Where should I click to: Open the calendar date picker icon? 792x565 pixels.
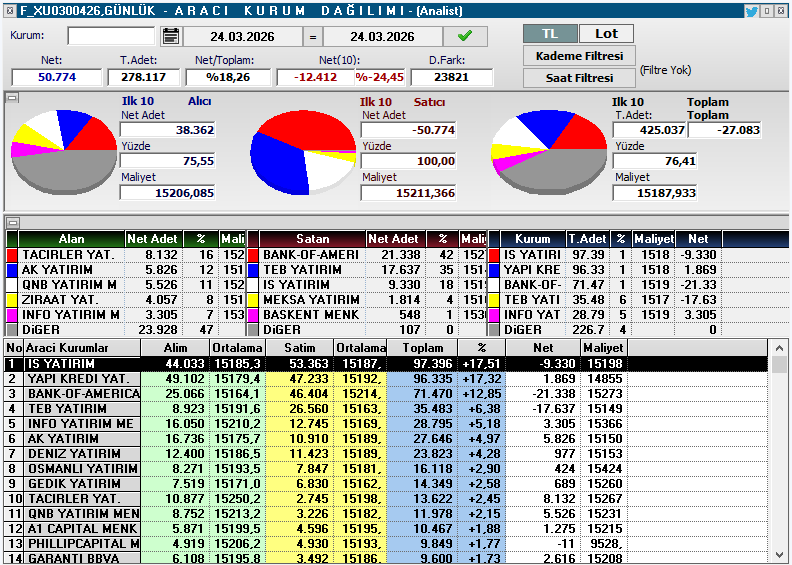coord(171,36)
